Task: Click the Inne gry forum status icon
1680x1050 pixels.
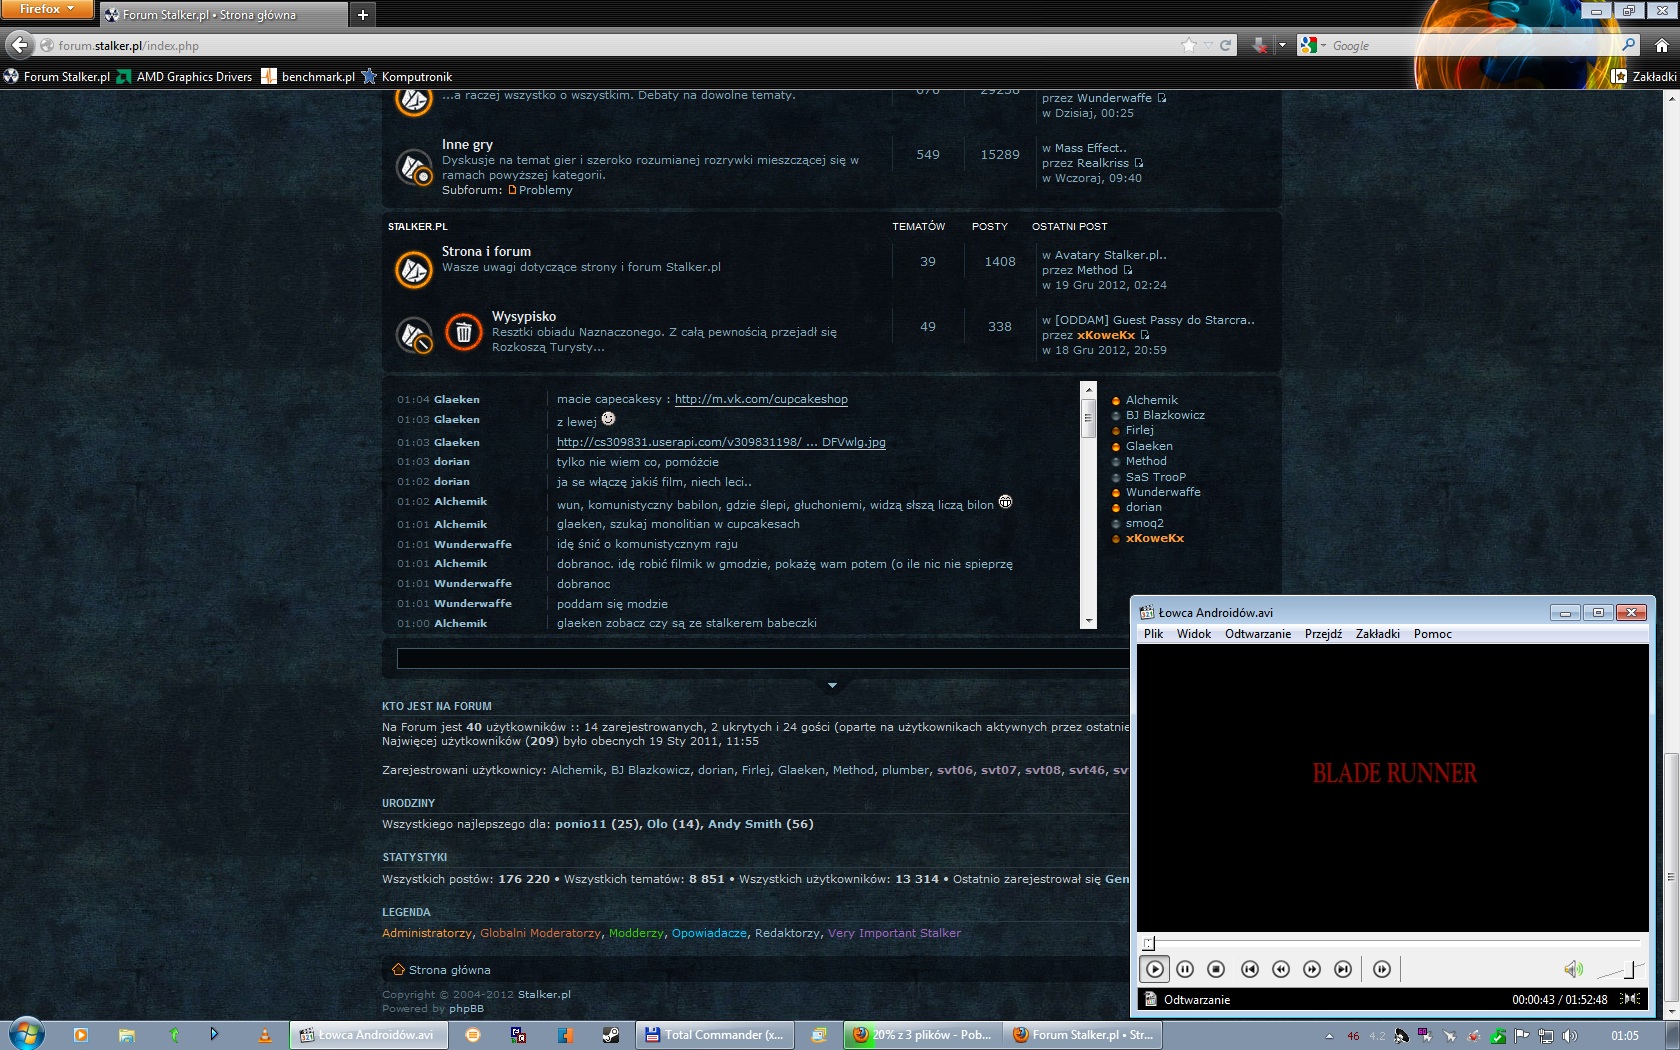Action: tap(413, 167)
